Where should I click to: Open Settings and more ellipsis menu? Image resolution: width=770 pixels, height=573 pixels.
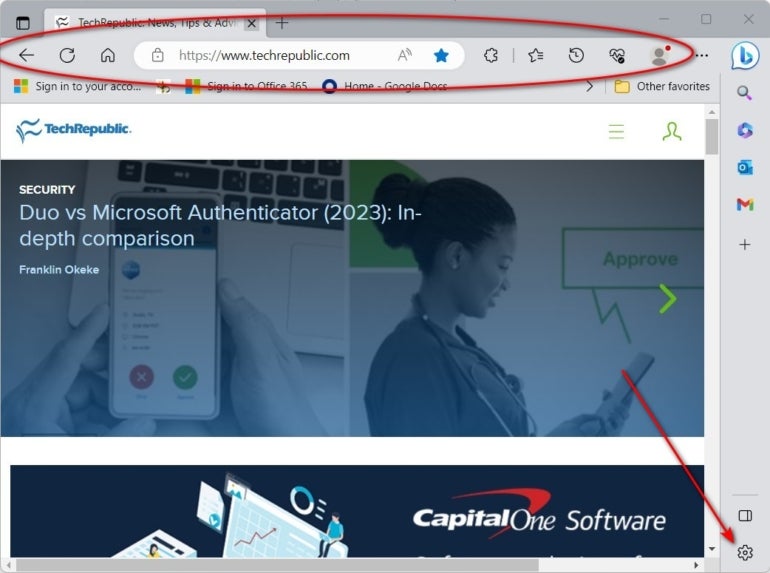click(702, 55)
